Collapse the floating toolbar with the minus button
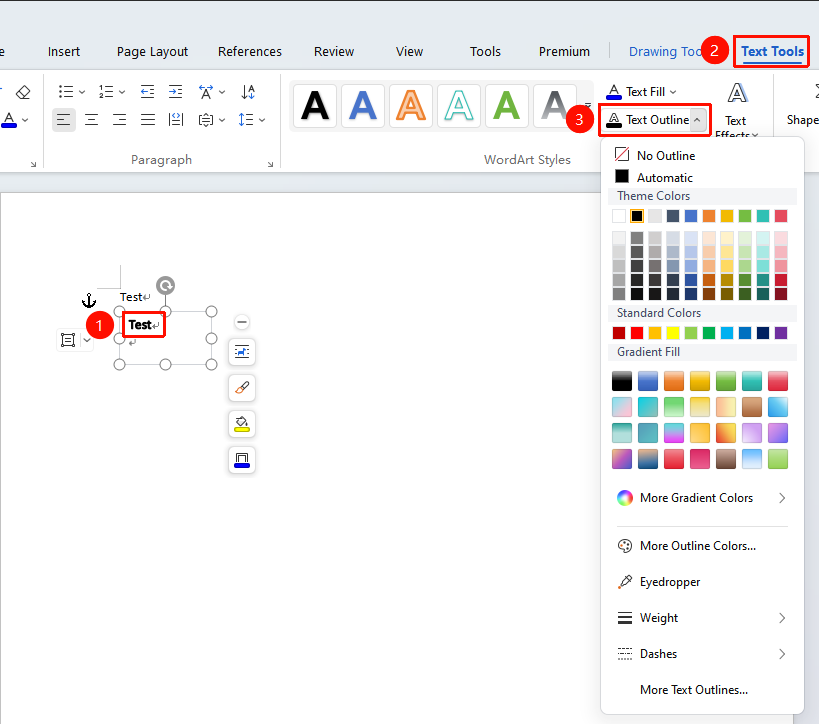Viewport: 819px width, 724px height. click(x=242, y=322)
